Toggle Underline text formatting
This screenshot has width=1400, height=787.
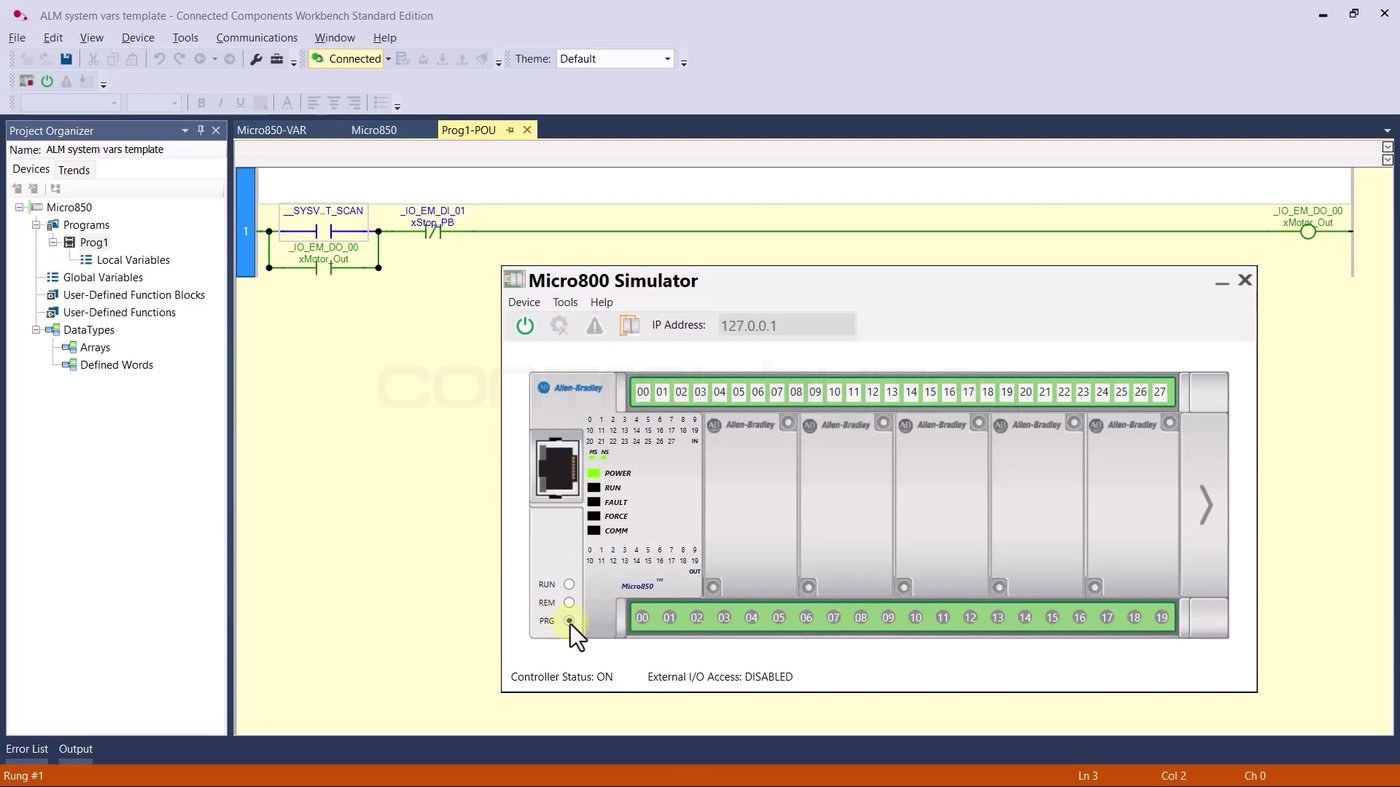240,103
